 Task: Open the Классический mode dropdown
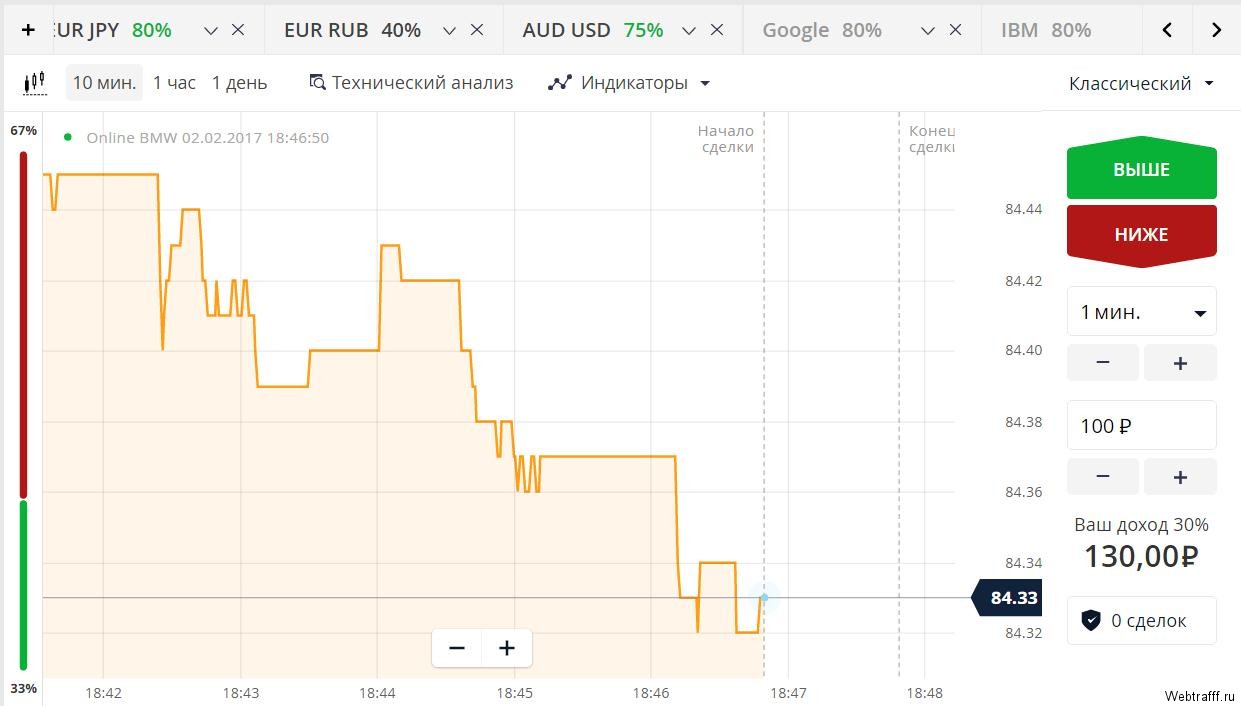pyautogui.click(x=1141, y=83)
